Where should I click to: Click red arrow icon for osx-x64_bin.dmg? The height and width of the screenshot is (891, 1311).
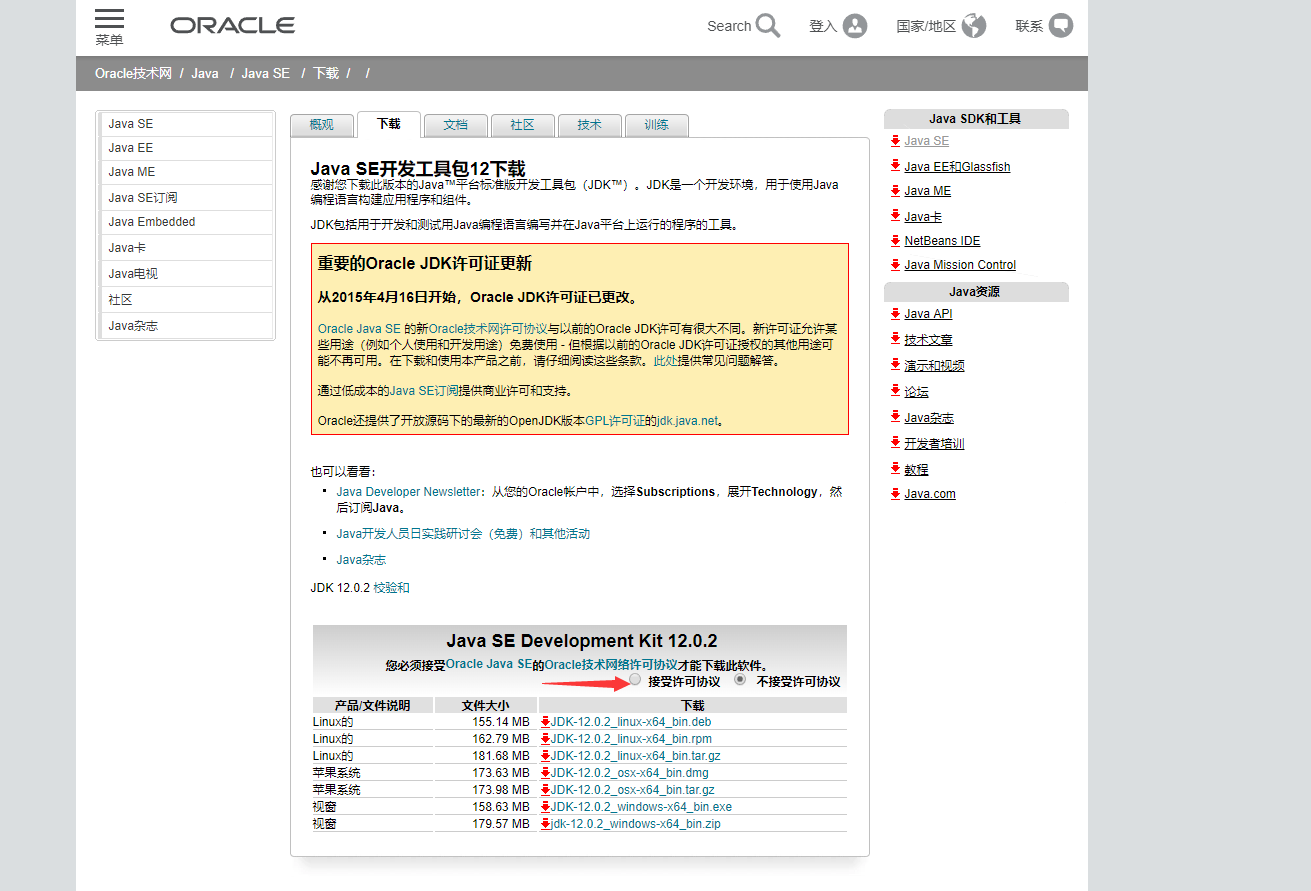(x=545, y=773)
